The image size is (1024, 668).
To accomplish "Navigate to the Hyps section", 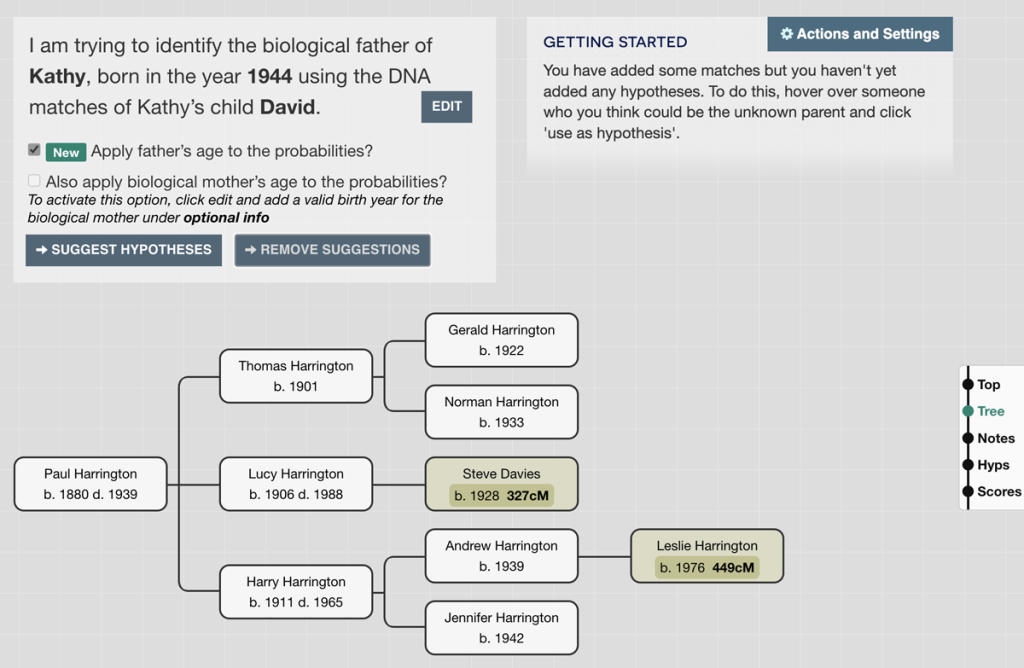I will coord(968,465).
